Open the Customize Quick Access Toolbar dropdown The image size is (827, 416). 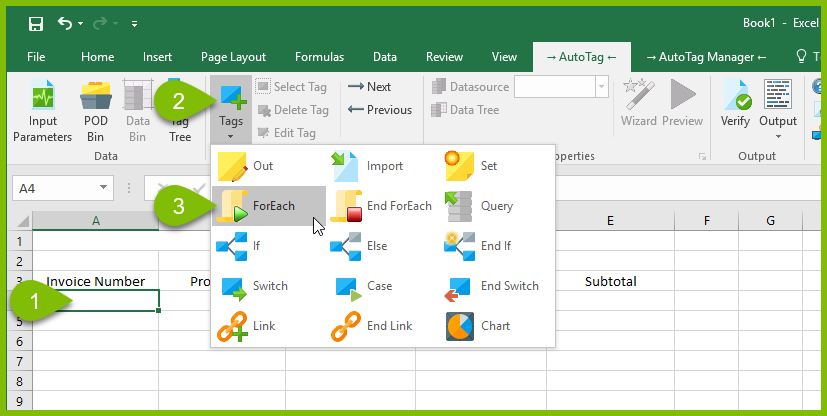tap(134, 24)
